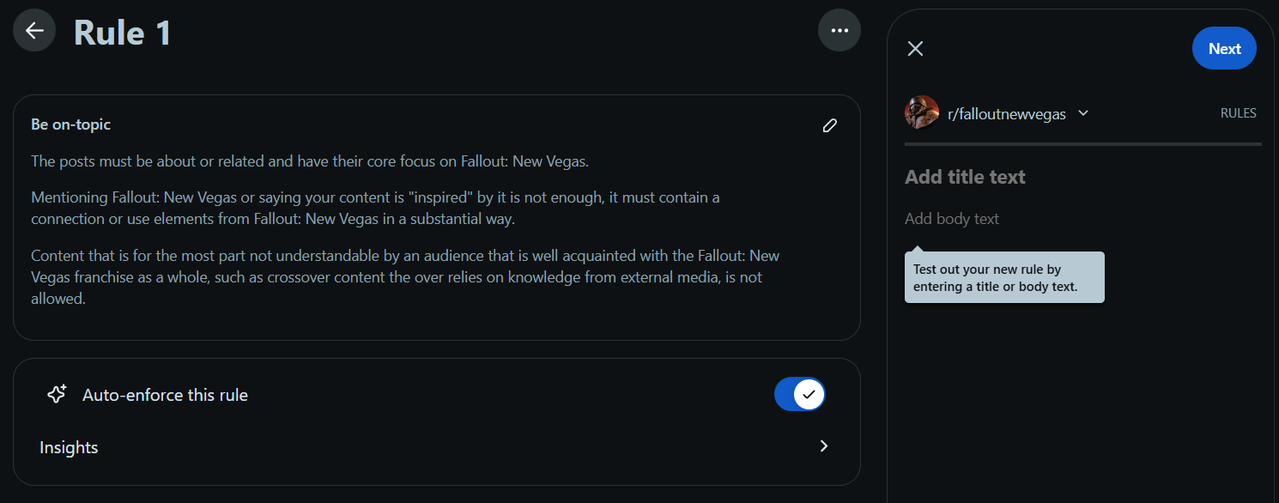The height and width of the screenshot is (503, 1279).
Task: Open the RULES link in the test panel
Action: coord(1238,114)
